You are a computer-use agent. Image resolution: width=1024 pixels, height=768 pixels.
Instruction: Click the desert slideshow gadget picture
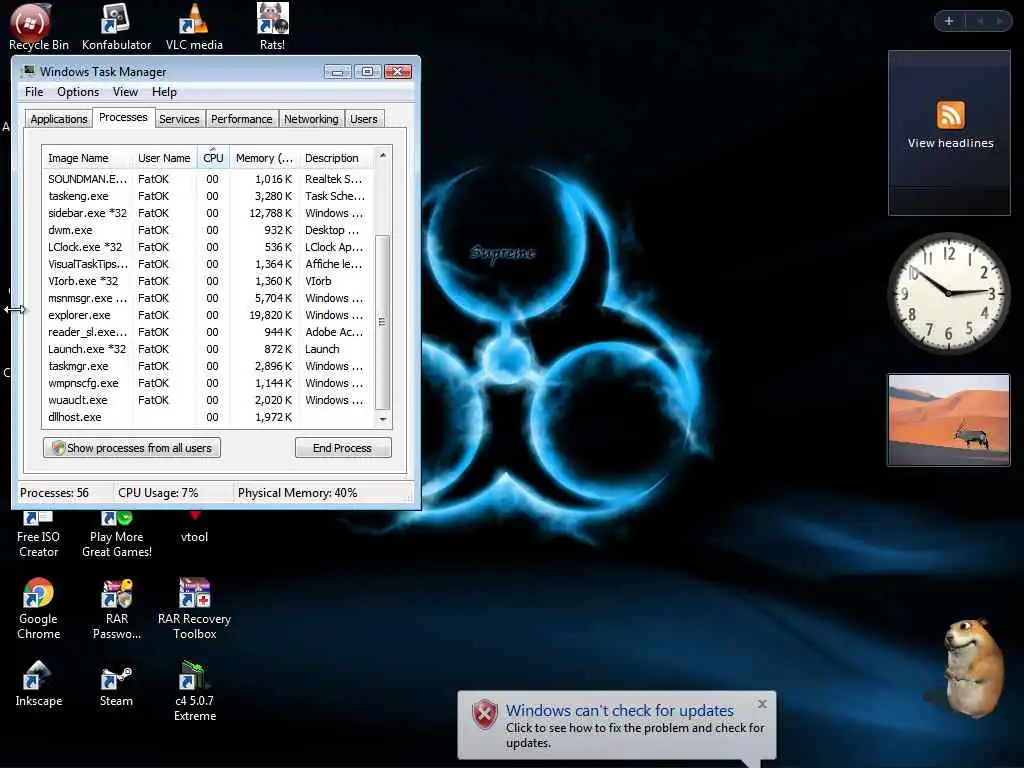[x=948, y=419]
